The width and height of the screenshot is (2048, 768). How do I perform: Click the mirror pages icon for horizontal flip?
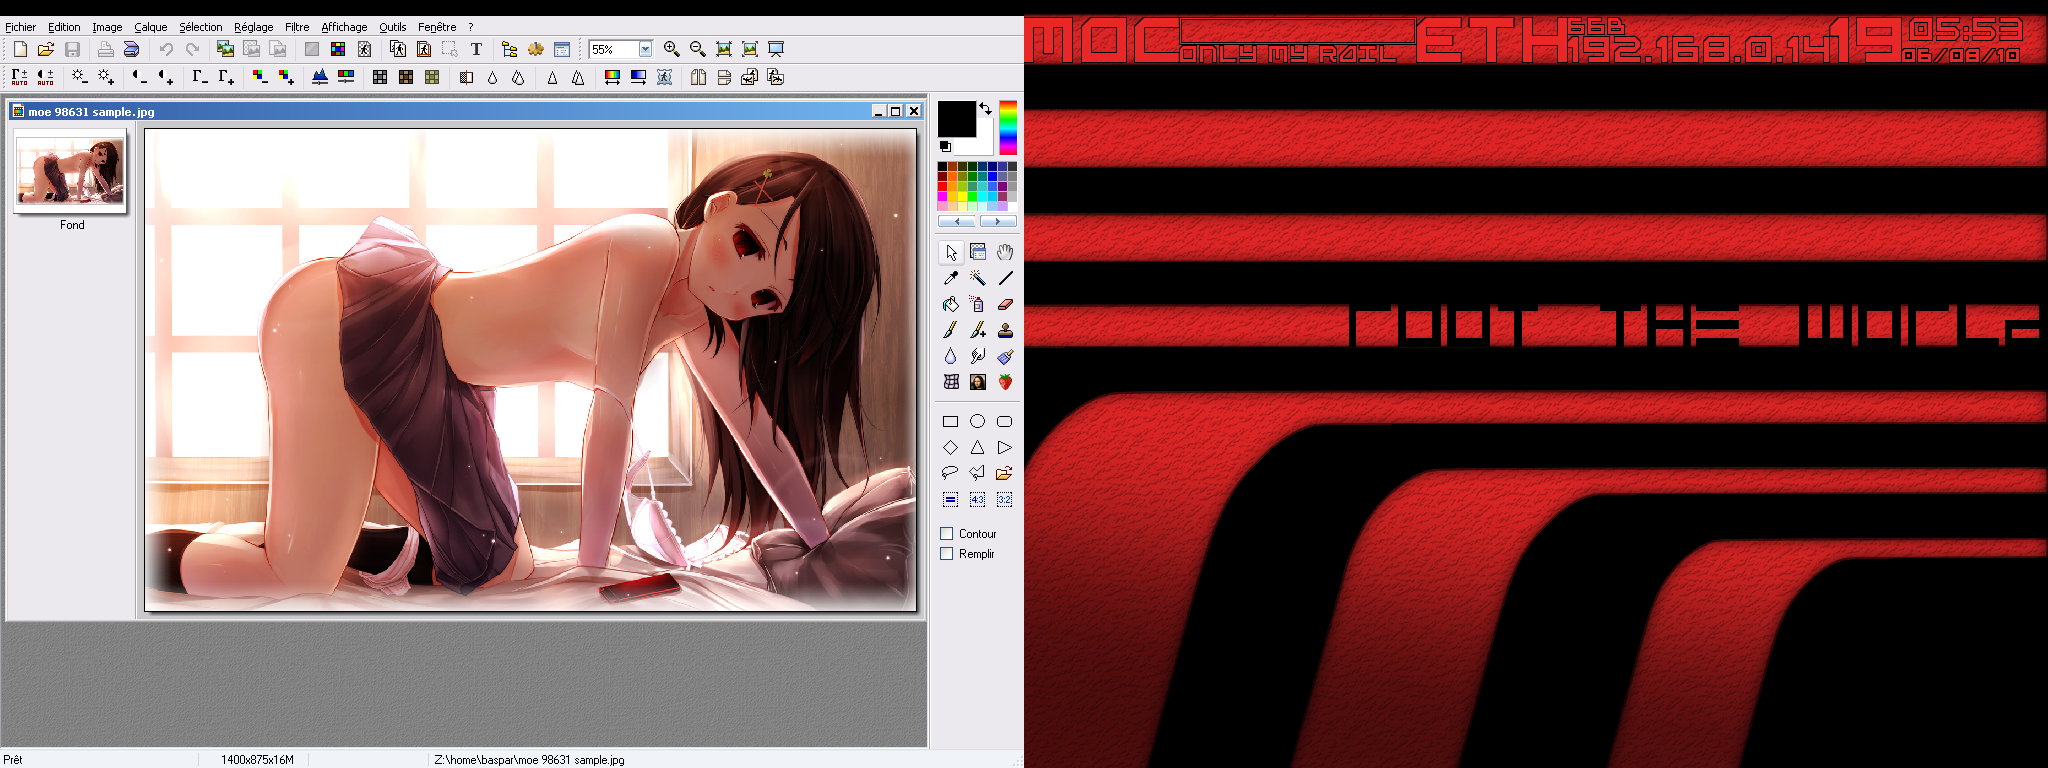pyautogui.click(x=698, y=77)
